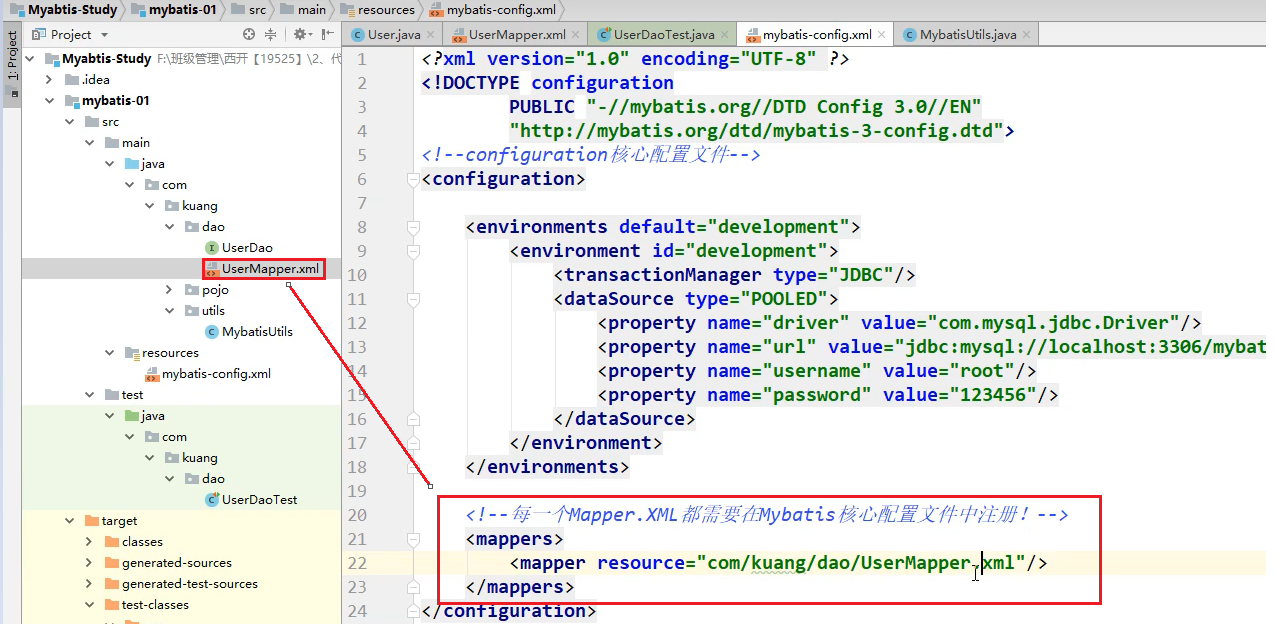This screenshot has width=1276, height=624.
Task: Select UserDao in the project tree
Action: (247, 248)
